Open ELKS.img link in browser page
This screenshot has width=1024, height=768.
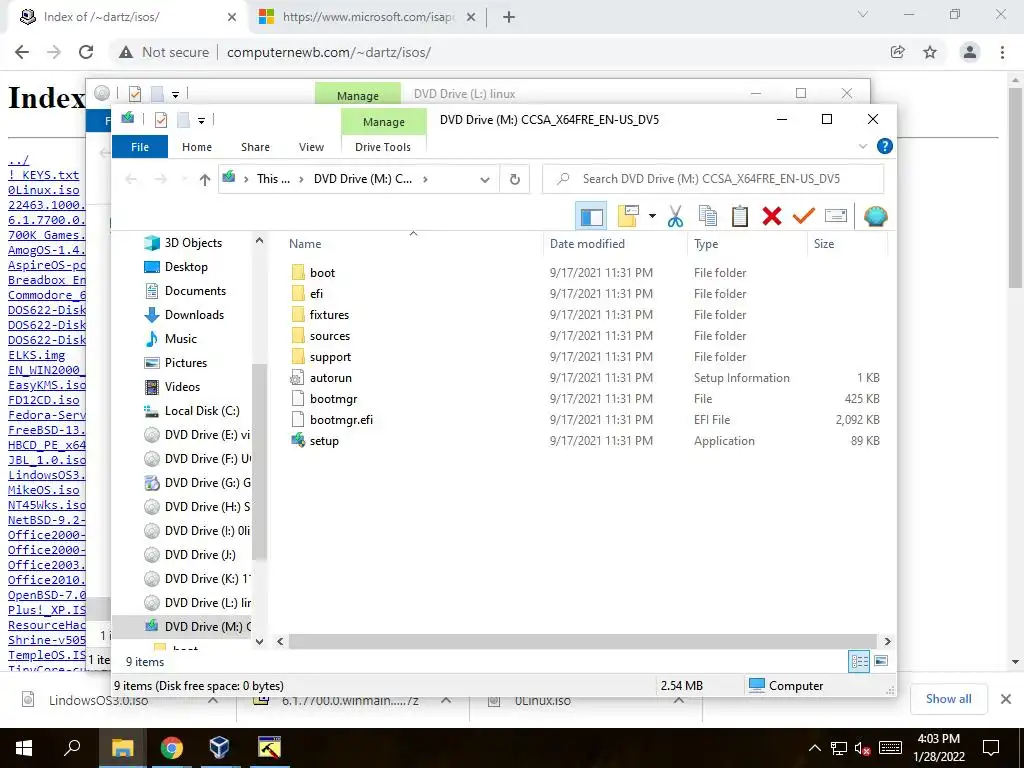(37, 355)
